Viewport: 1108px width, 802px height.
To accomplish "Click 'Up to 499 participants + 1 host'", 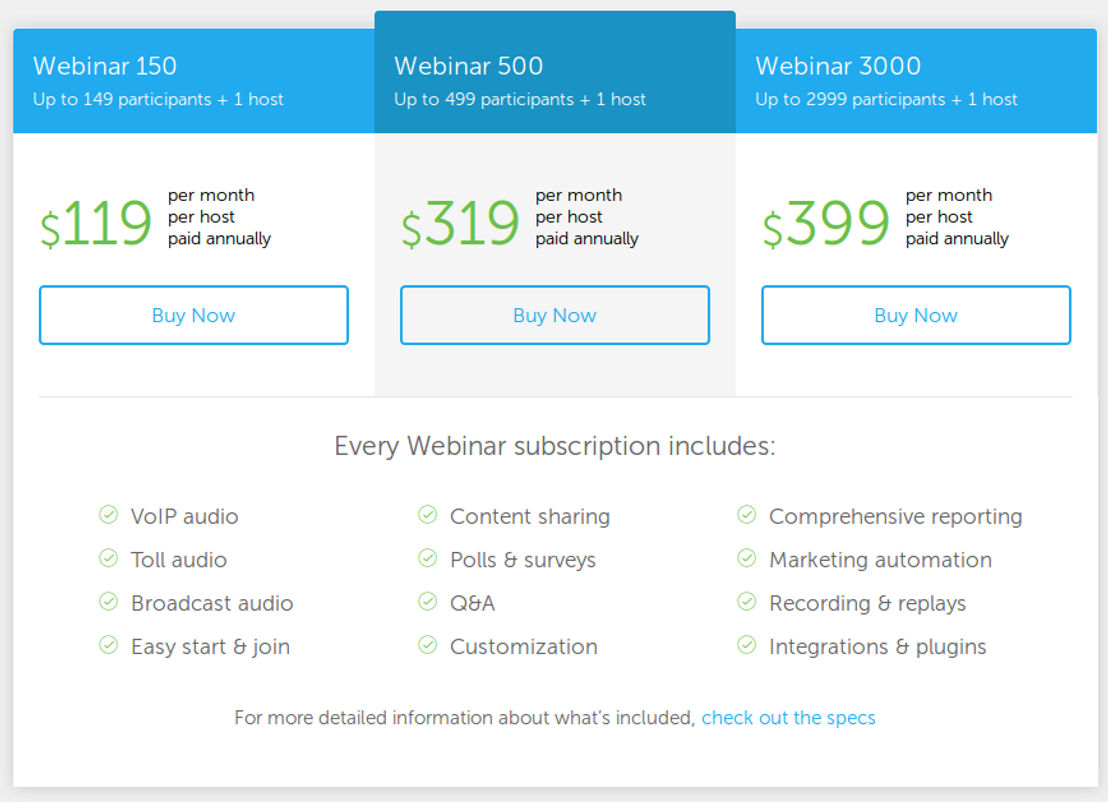I will coord(520,100).
